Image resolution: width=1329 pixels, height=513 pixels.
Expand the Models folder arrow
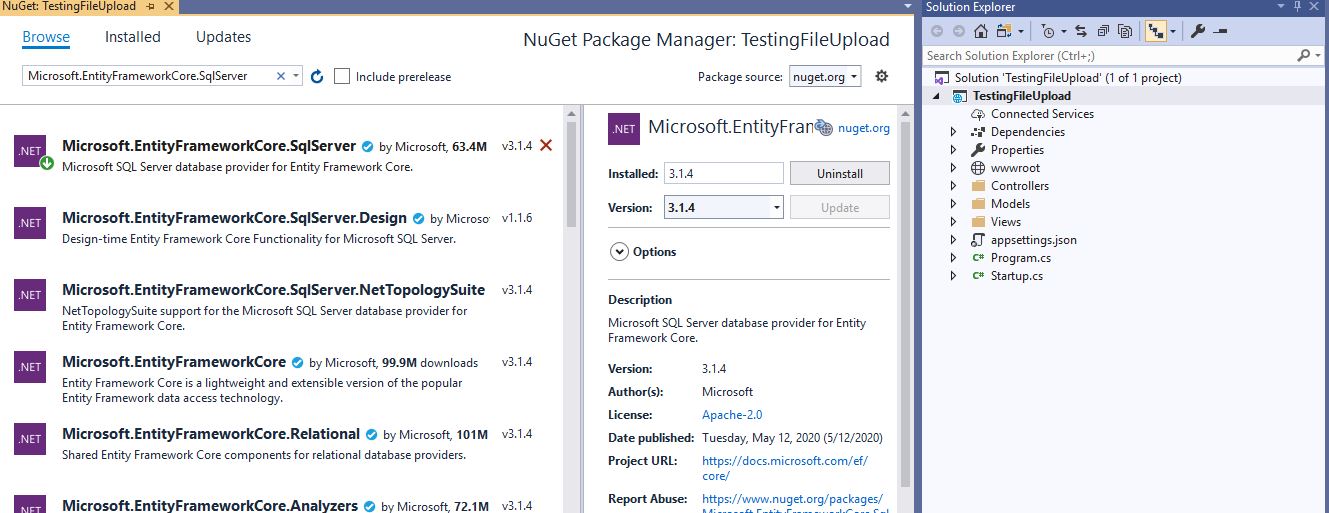[954, 204]
